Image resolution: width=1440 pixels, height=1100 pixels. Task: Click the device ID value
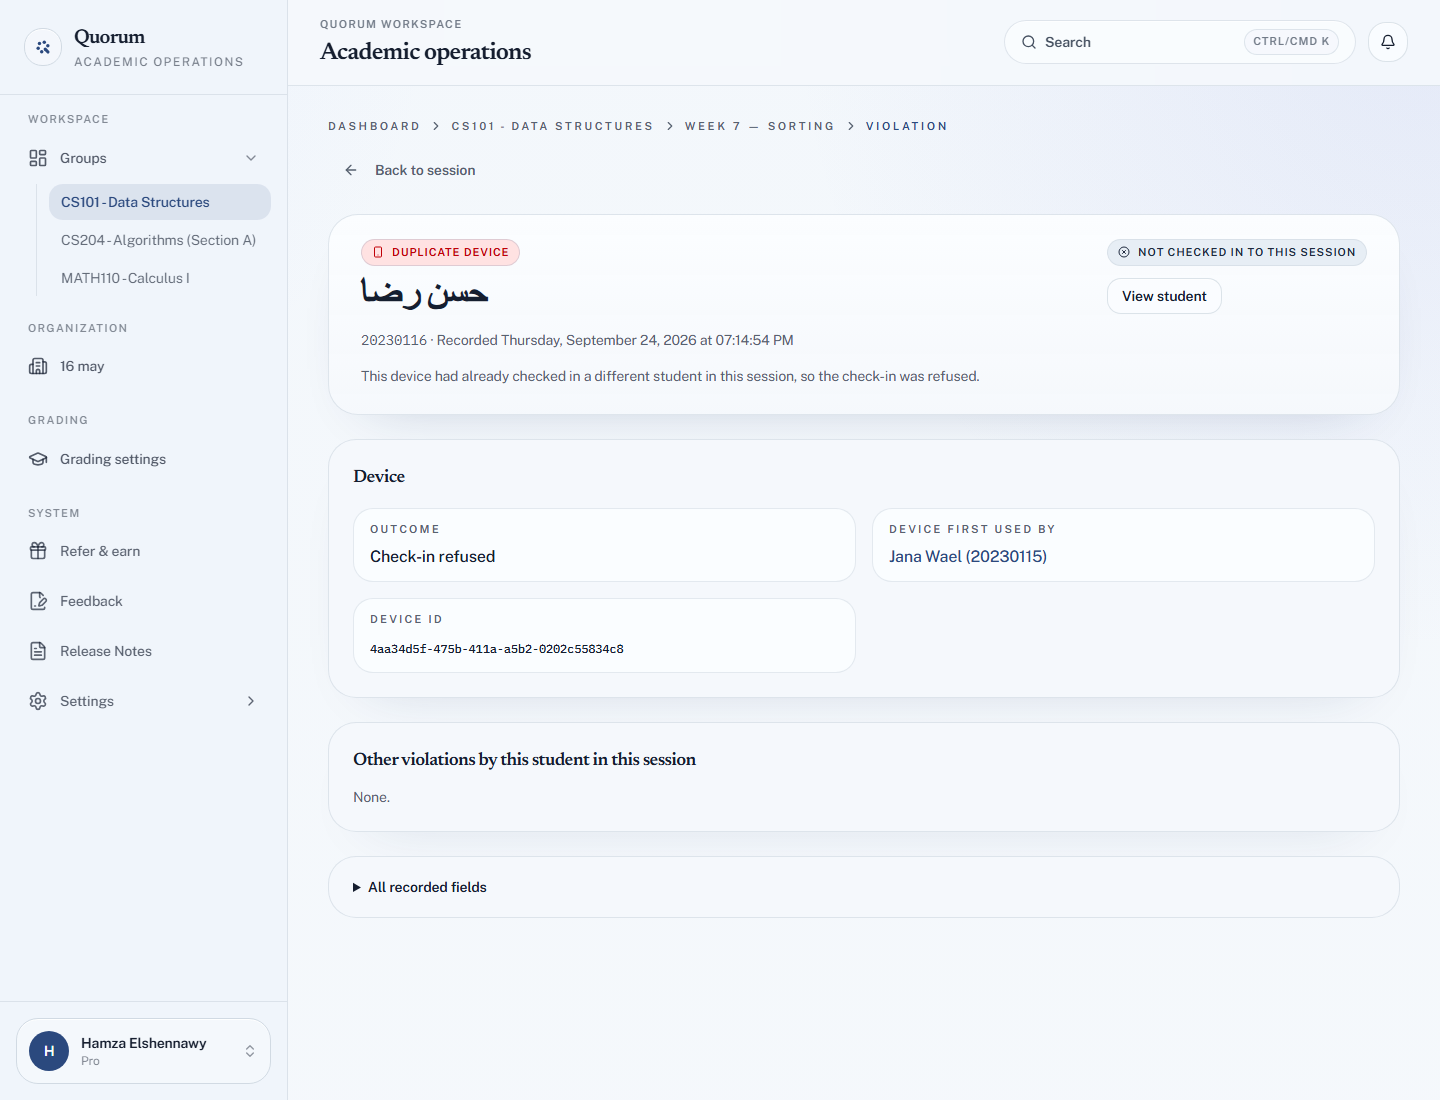pyautogui.click(x=497, y=649)
